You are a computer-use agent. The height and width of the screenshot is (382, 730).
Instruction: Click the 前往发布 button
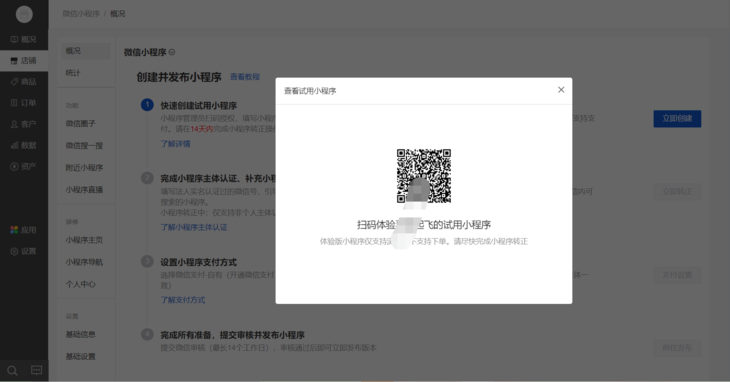[677, 348]
